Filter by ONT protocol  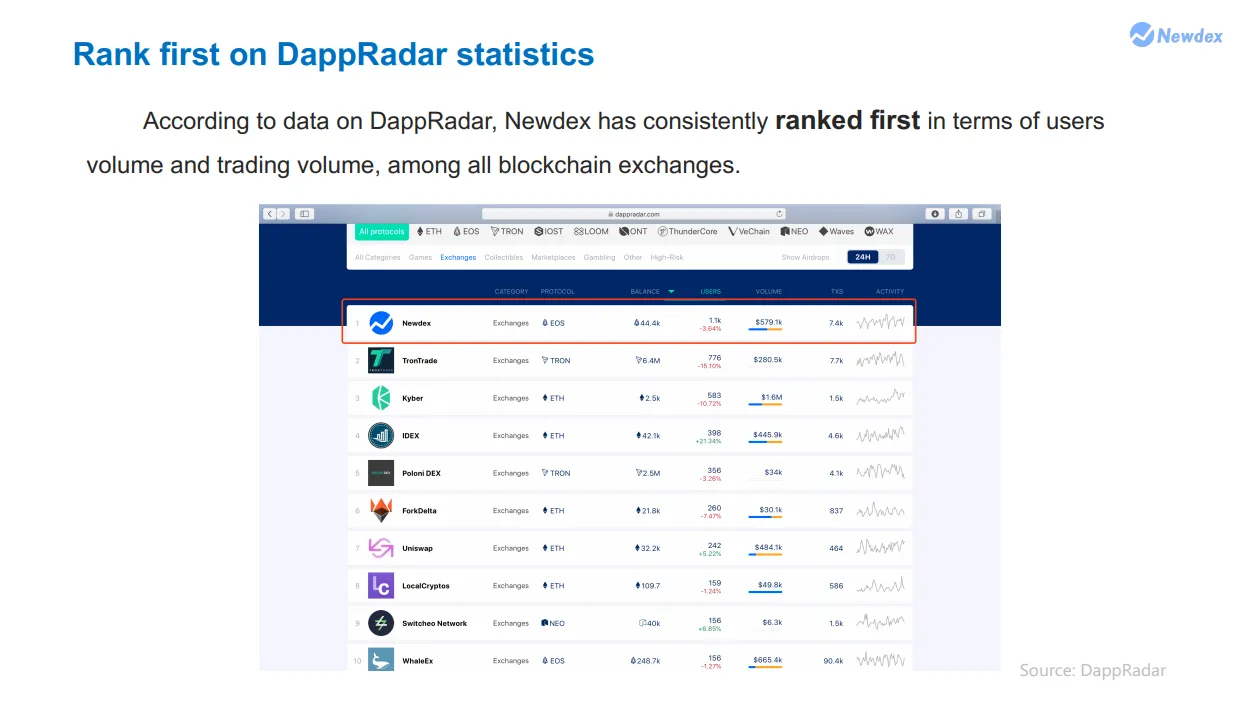coord(633,232)
